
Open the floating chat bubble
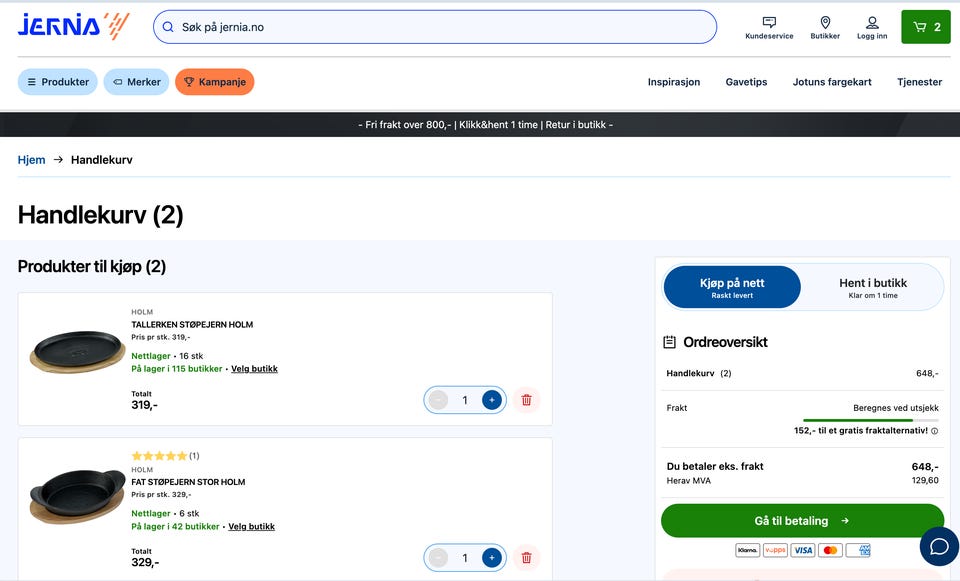click(x=939, y=546)
